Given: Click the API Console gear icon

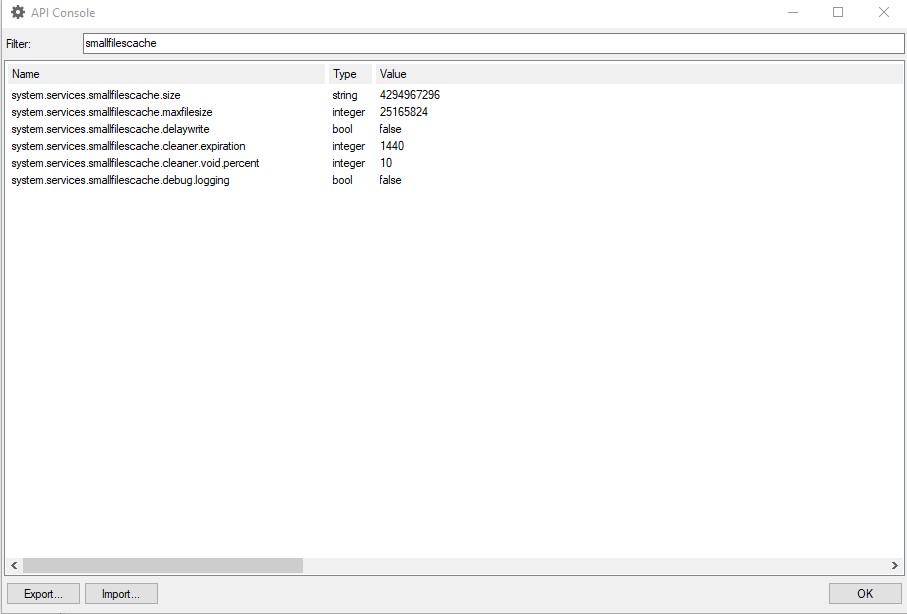Looking at the screenshot, I should pyautogui.click(x=18, y=12).
